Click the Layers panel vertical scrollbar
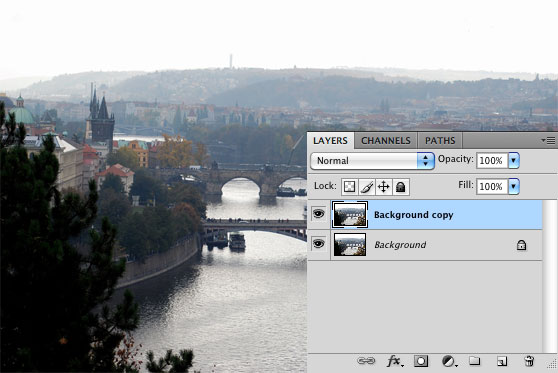 pos(549,276)
